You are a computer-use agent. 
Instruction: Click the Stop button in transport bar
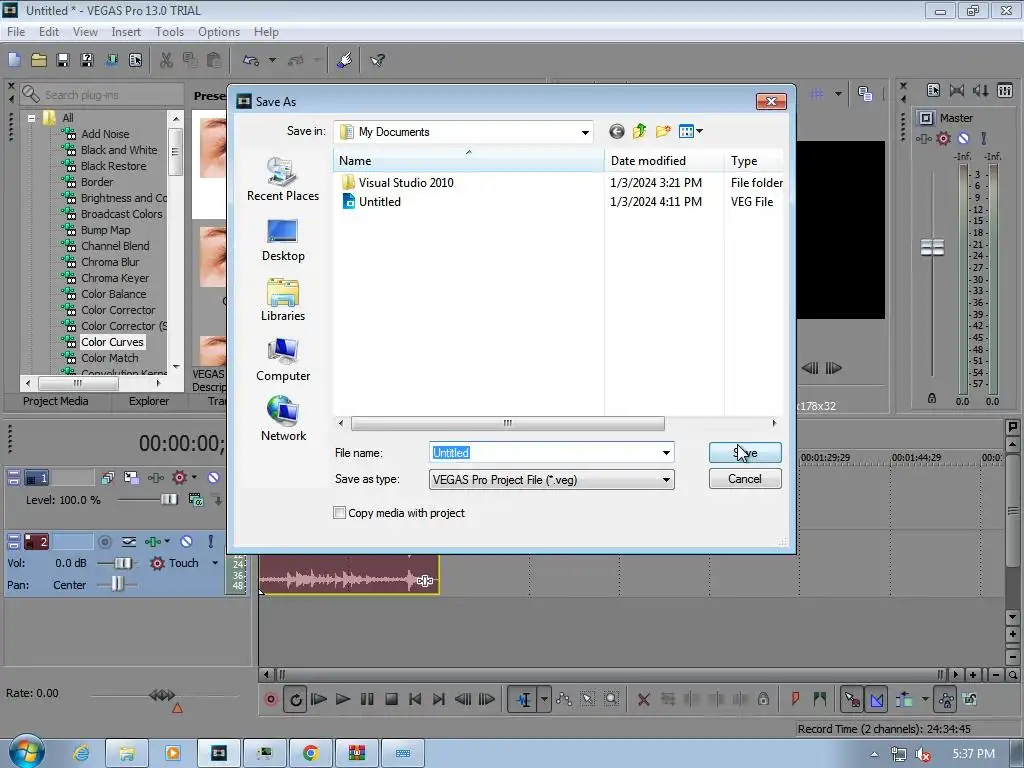391,699
